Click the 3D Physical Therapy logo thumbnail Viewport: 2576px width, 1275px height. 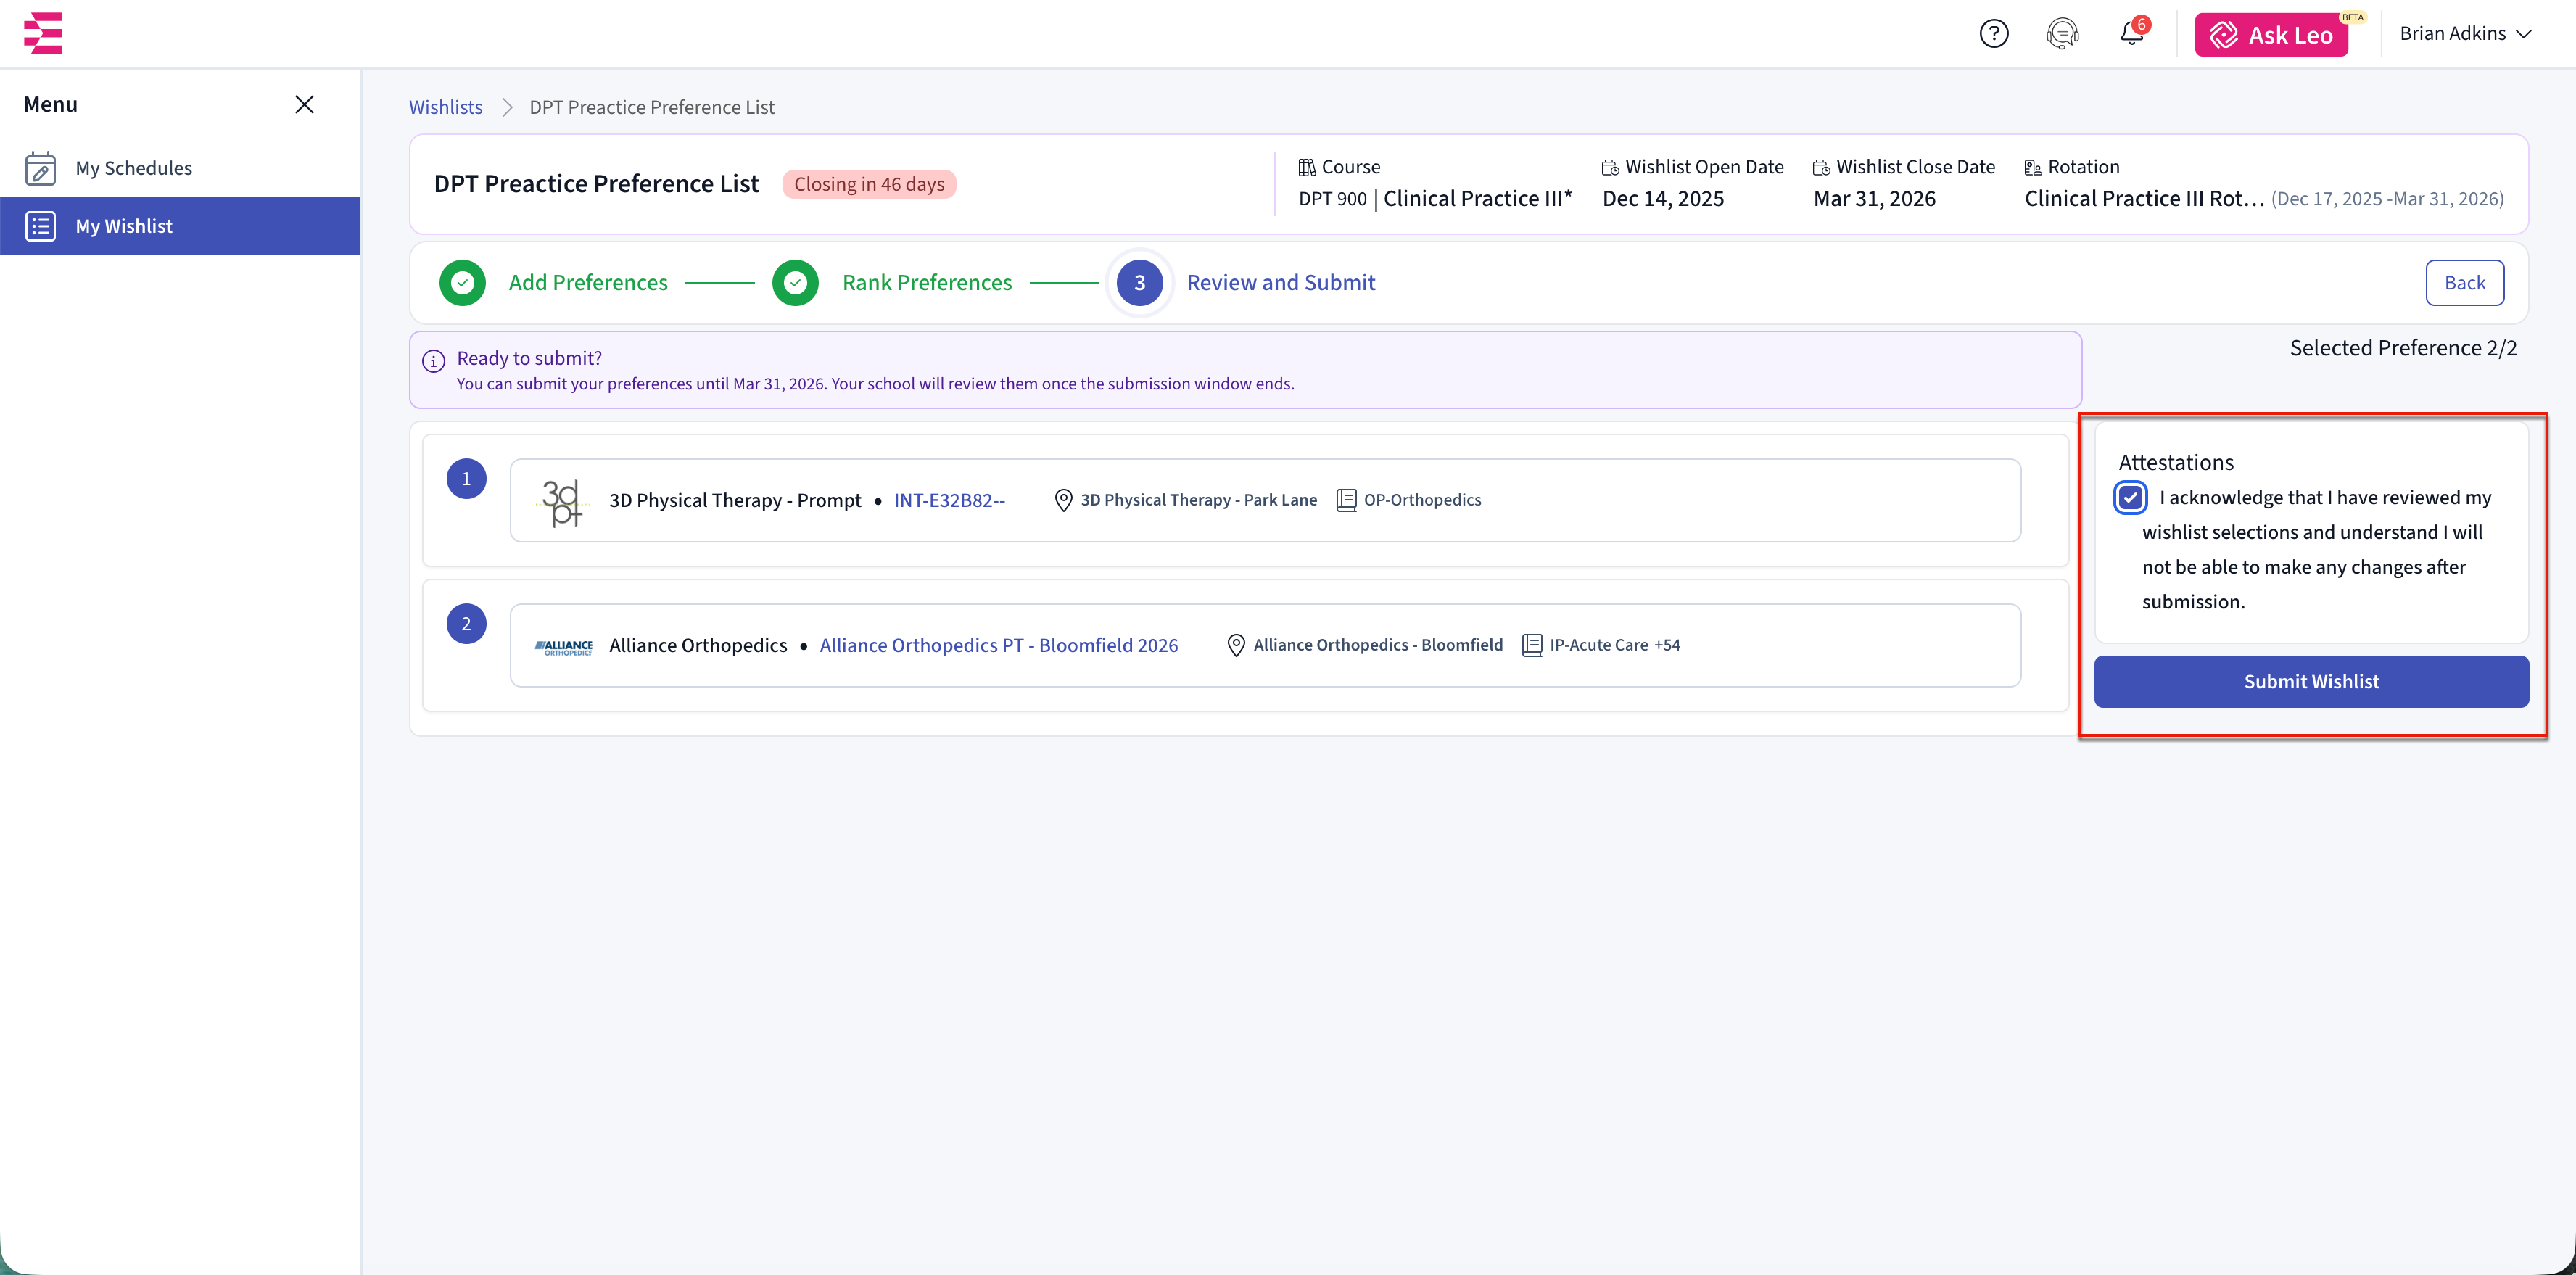point(562,501)
